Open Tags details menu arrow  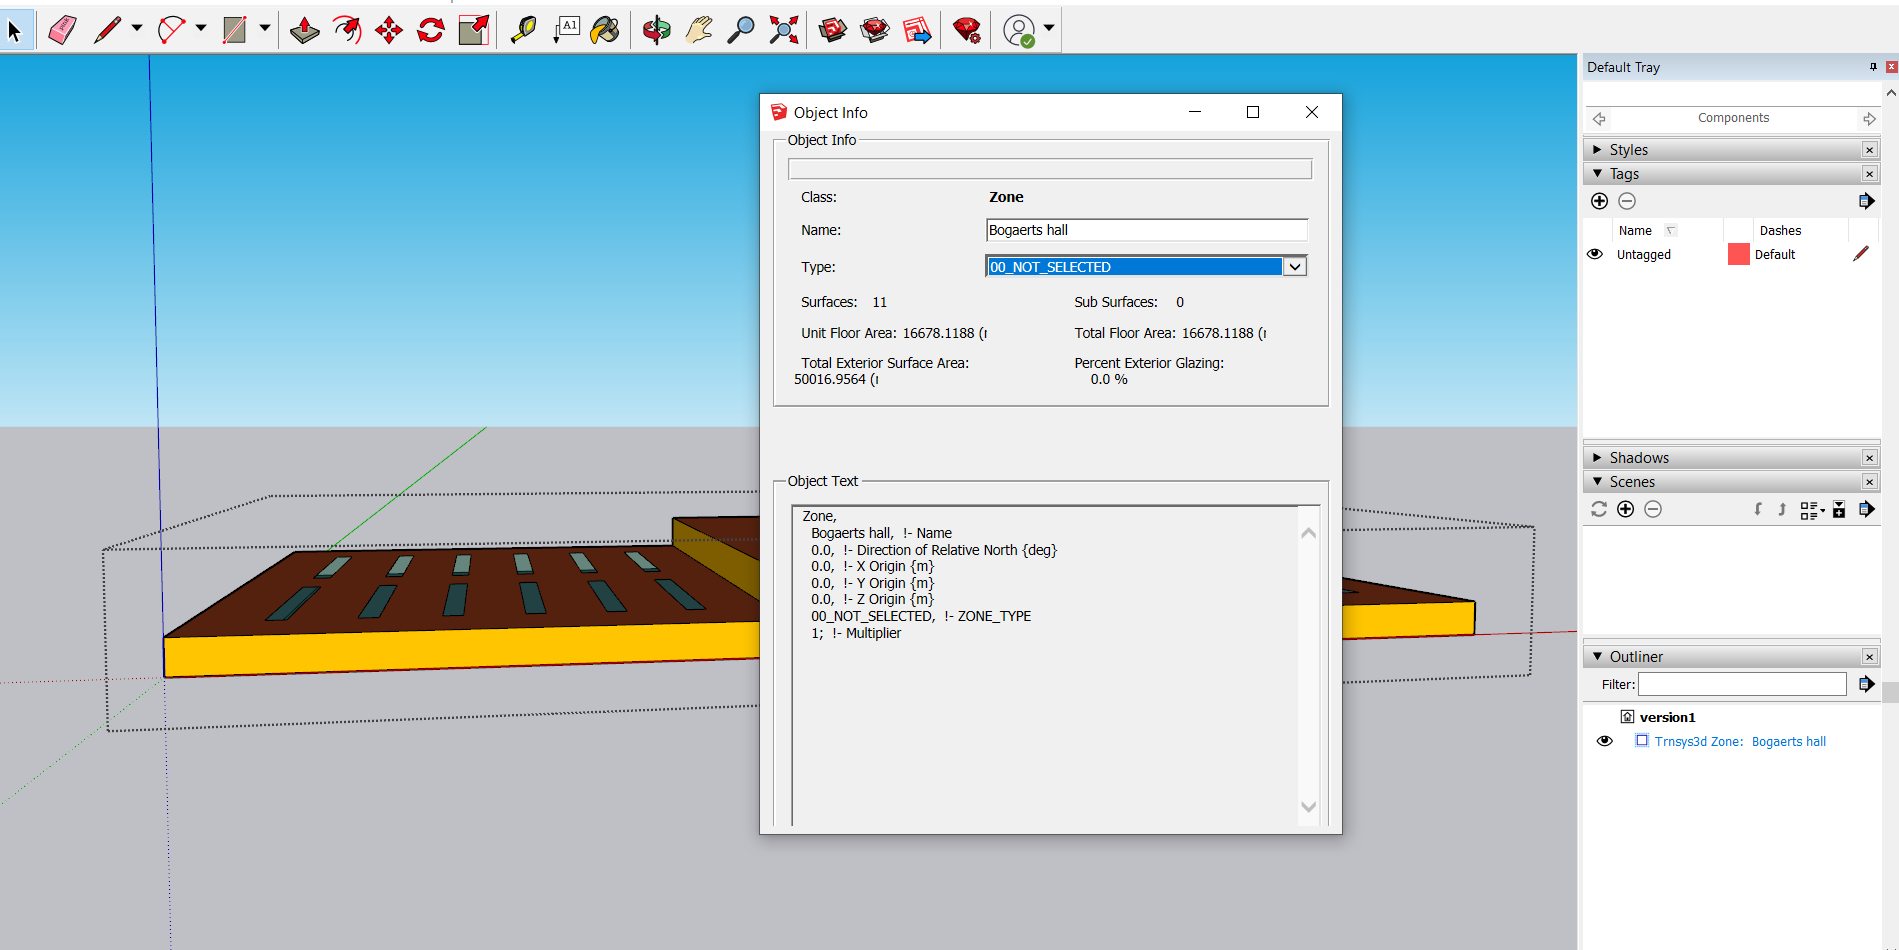coord(1866,201)
